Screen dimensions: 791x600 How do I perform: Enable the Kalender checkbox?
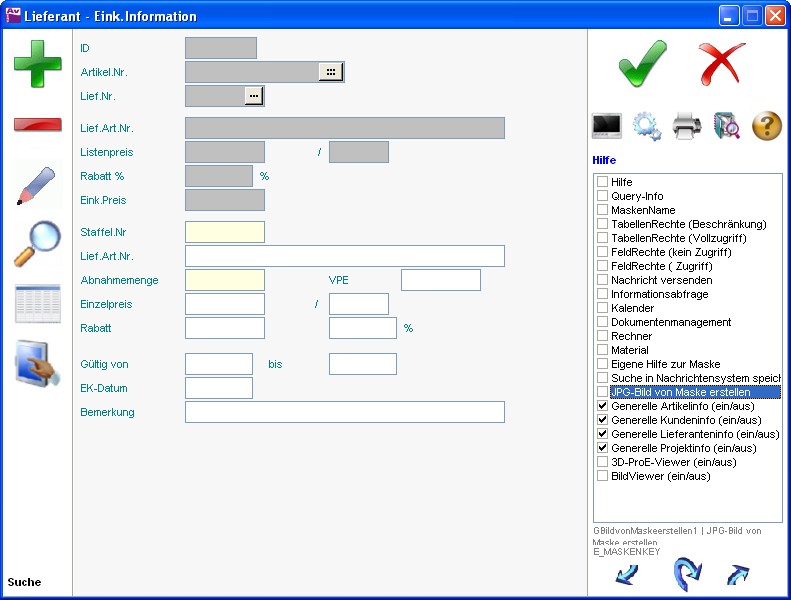click(x=603, y=309)
